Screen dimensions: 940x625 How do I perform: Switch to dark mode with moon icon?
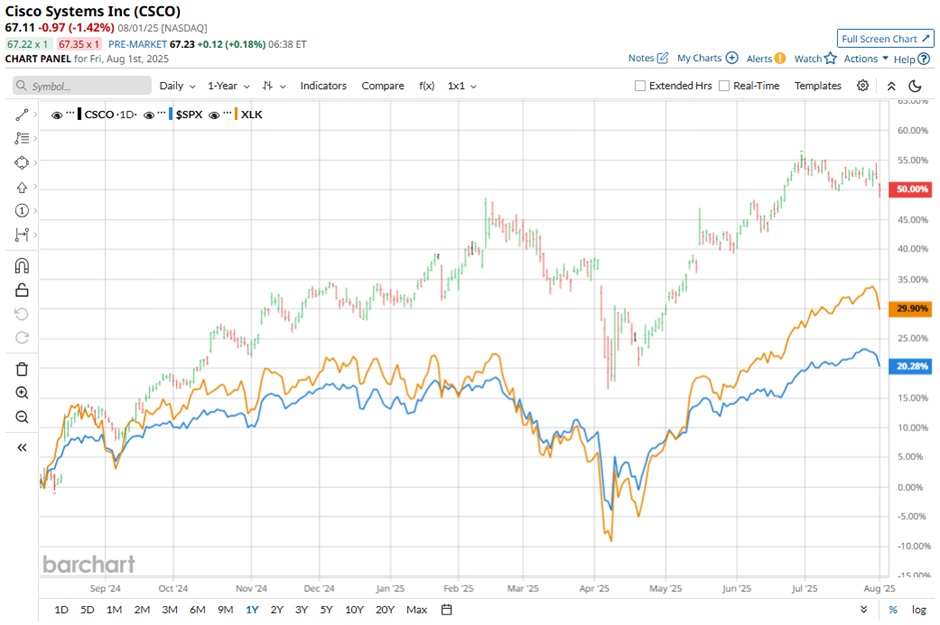point(915,86)
